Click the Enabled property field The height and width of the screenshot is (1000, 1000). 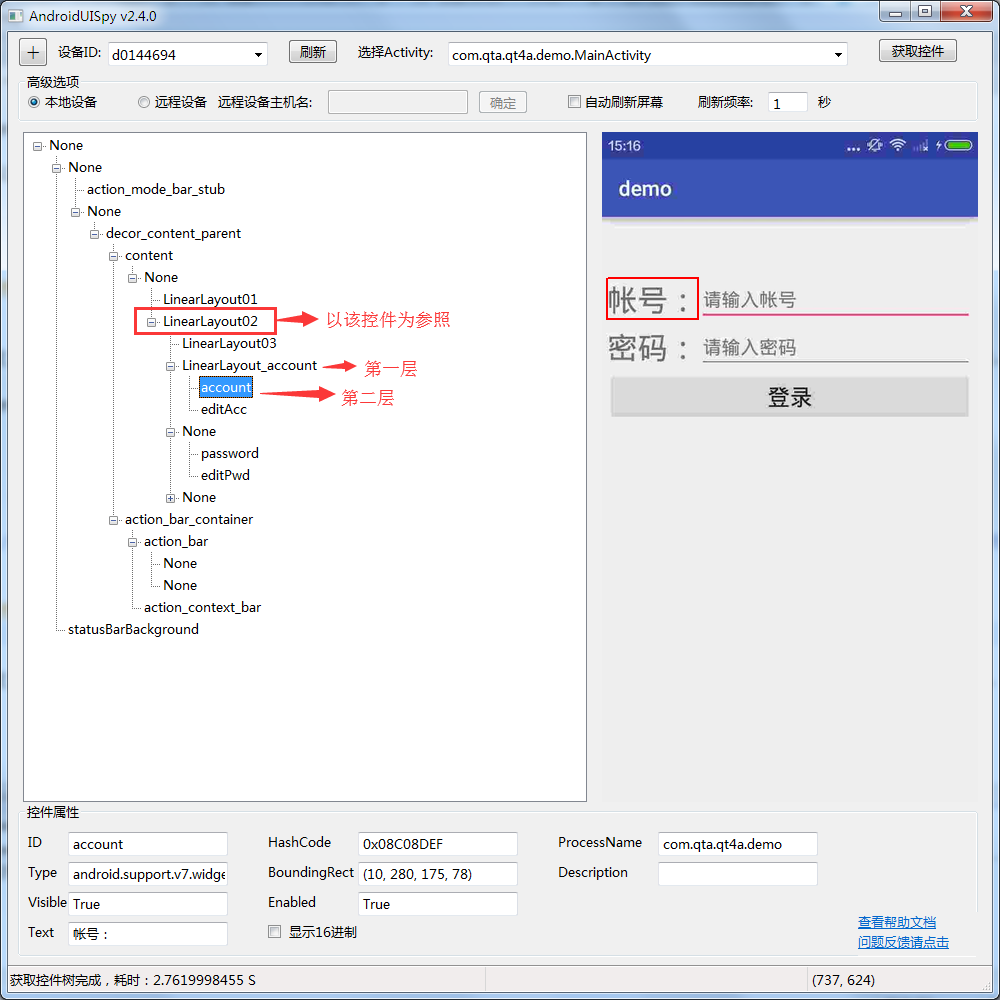point(438,904)
